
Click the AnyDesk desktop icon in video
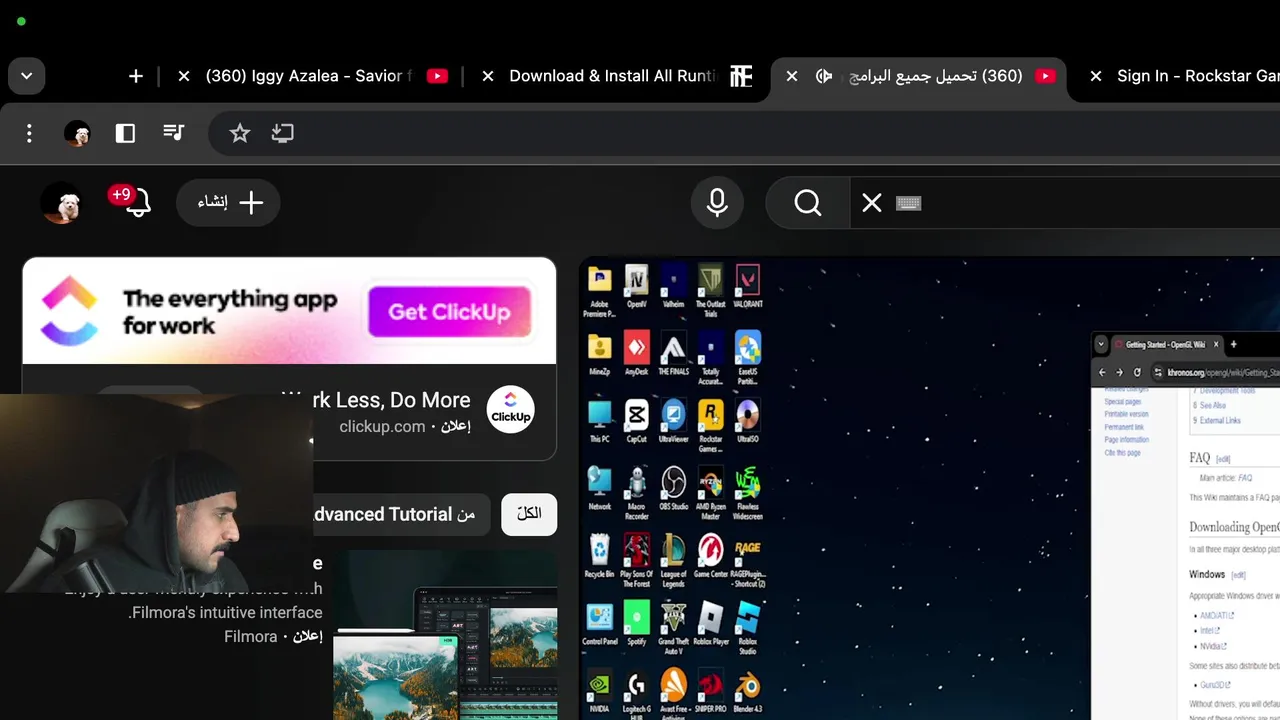click(636, 354)
